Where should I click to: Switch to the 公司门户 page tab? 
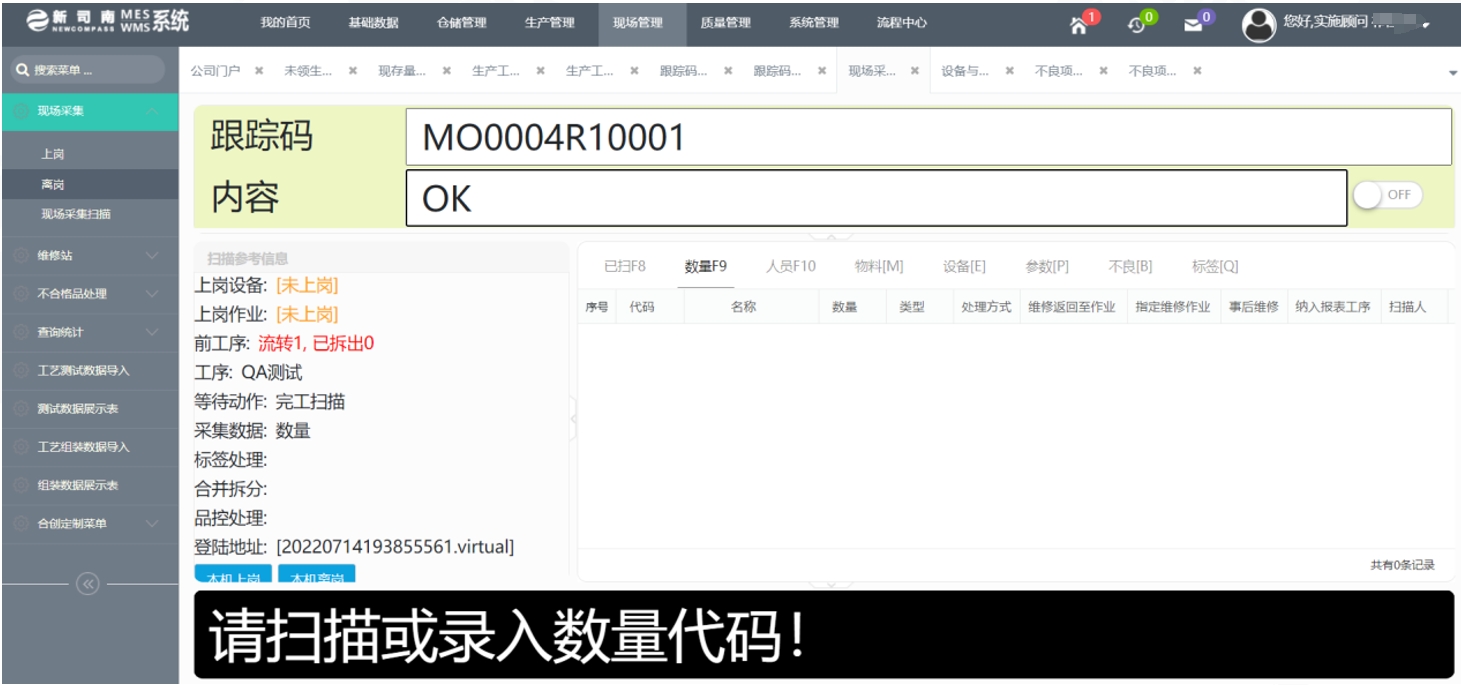215,71
